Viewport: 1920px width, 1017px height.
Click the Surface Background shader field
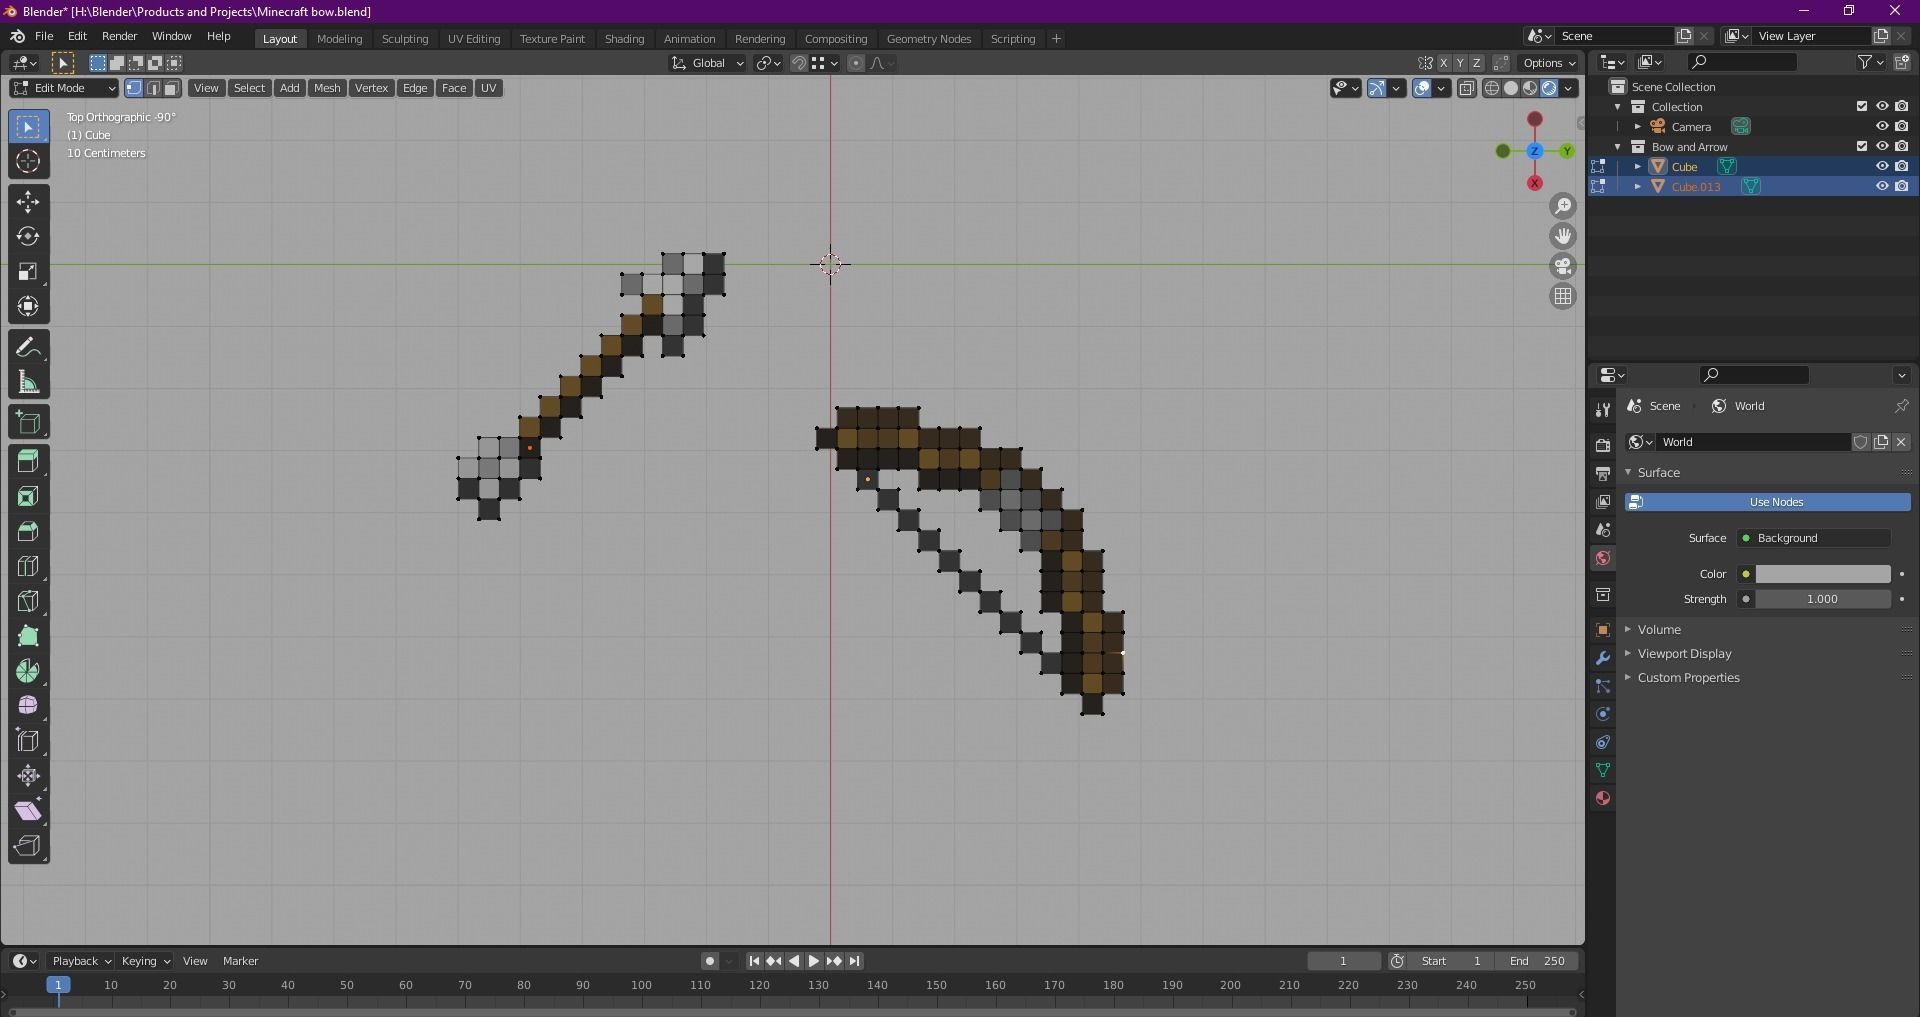click(1814, 538)
